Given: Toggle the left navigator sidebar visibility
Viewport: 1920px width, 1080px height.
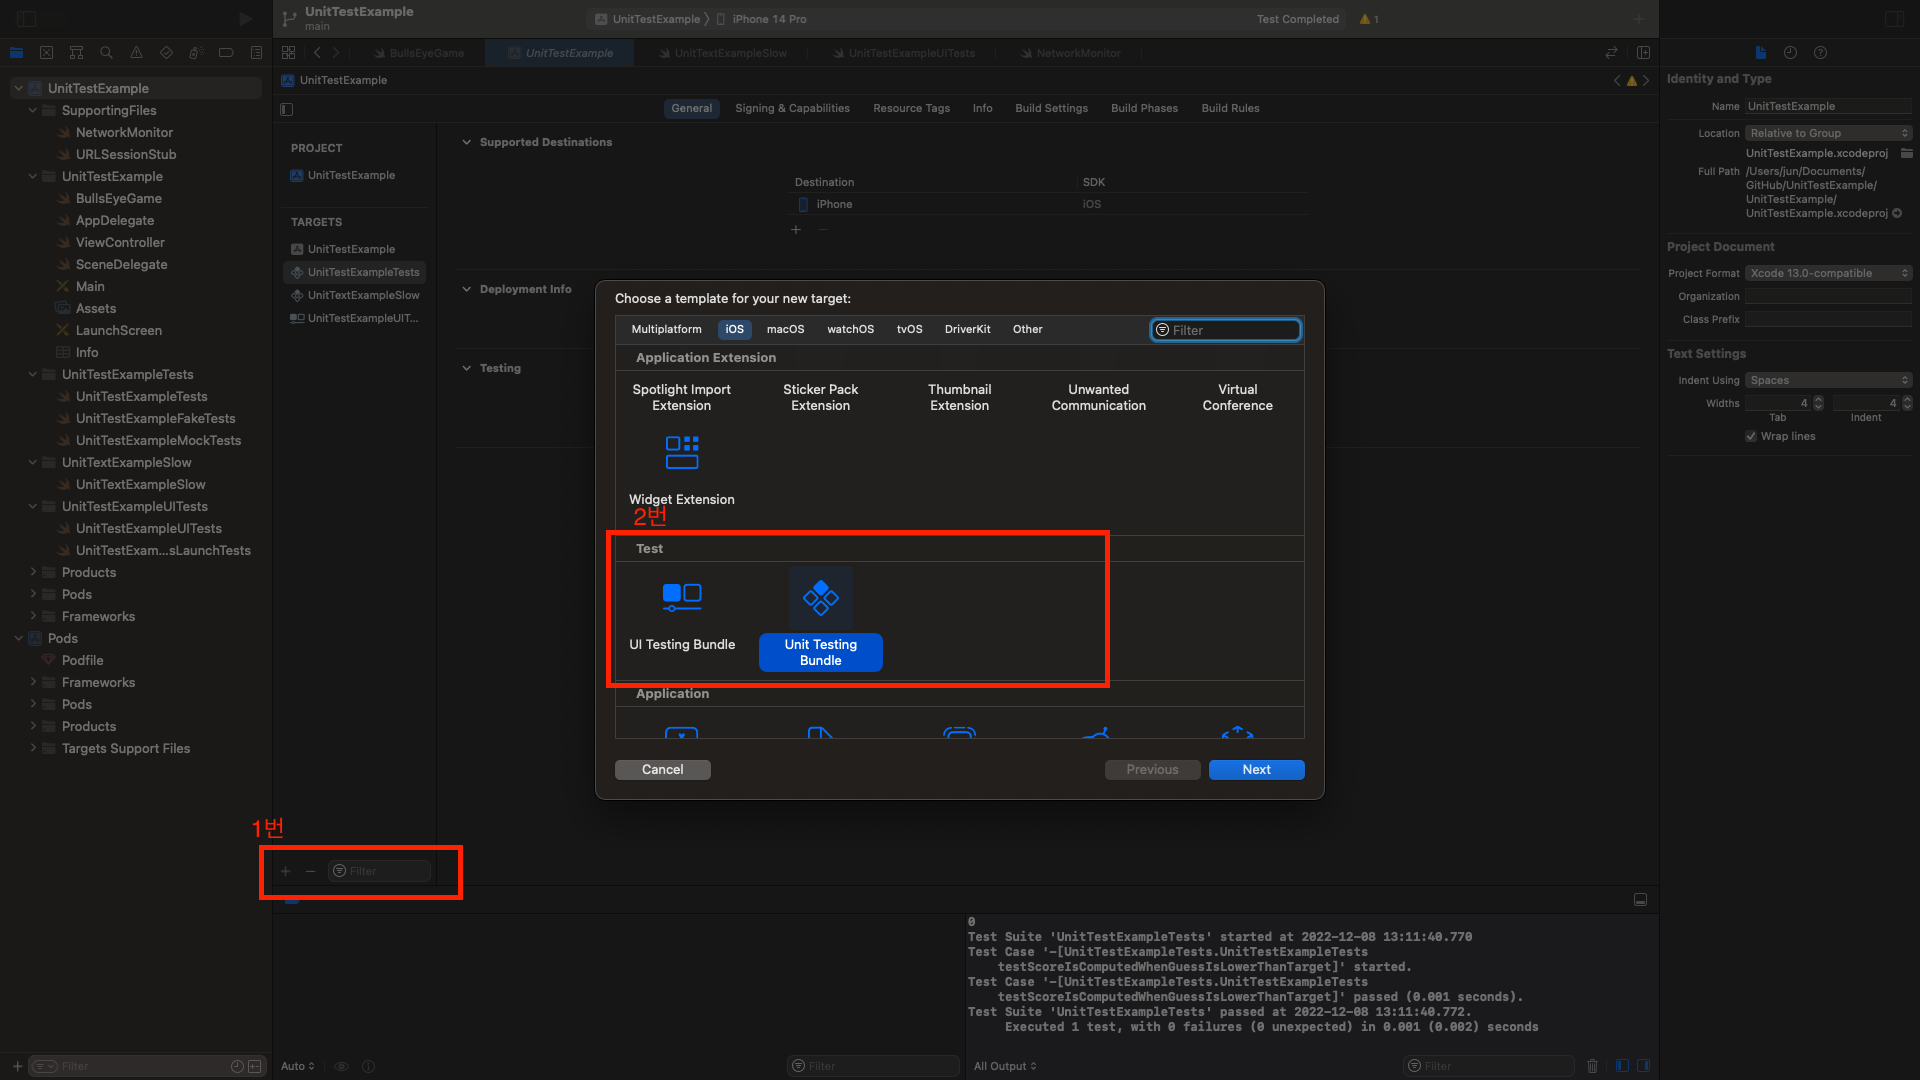Looking at the screenshot, I should [27, 19].
